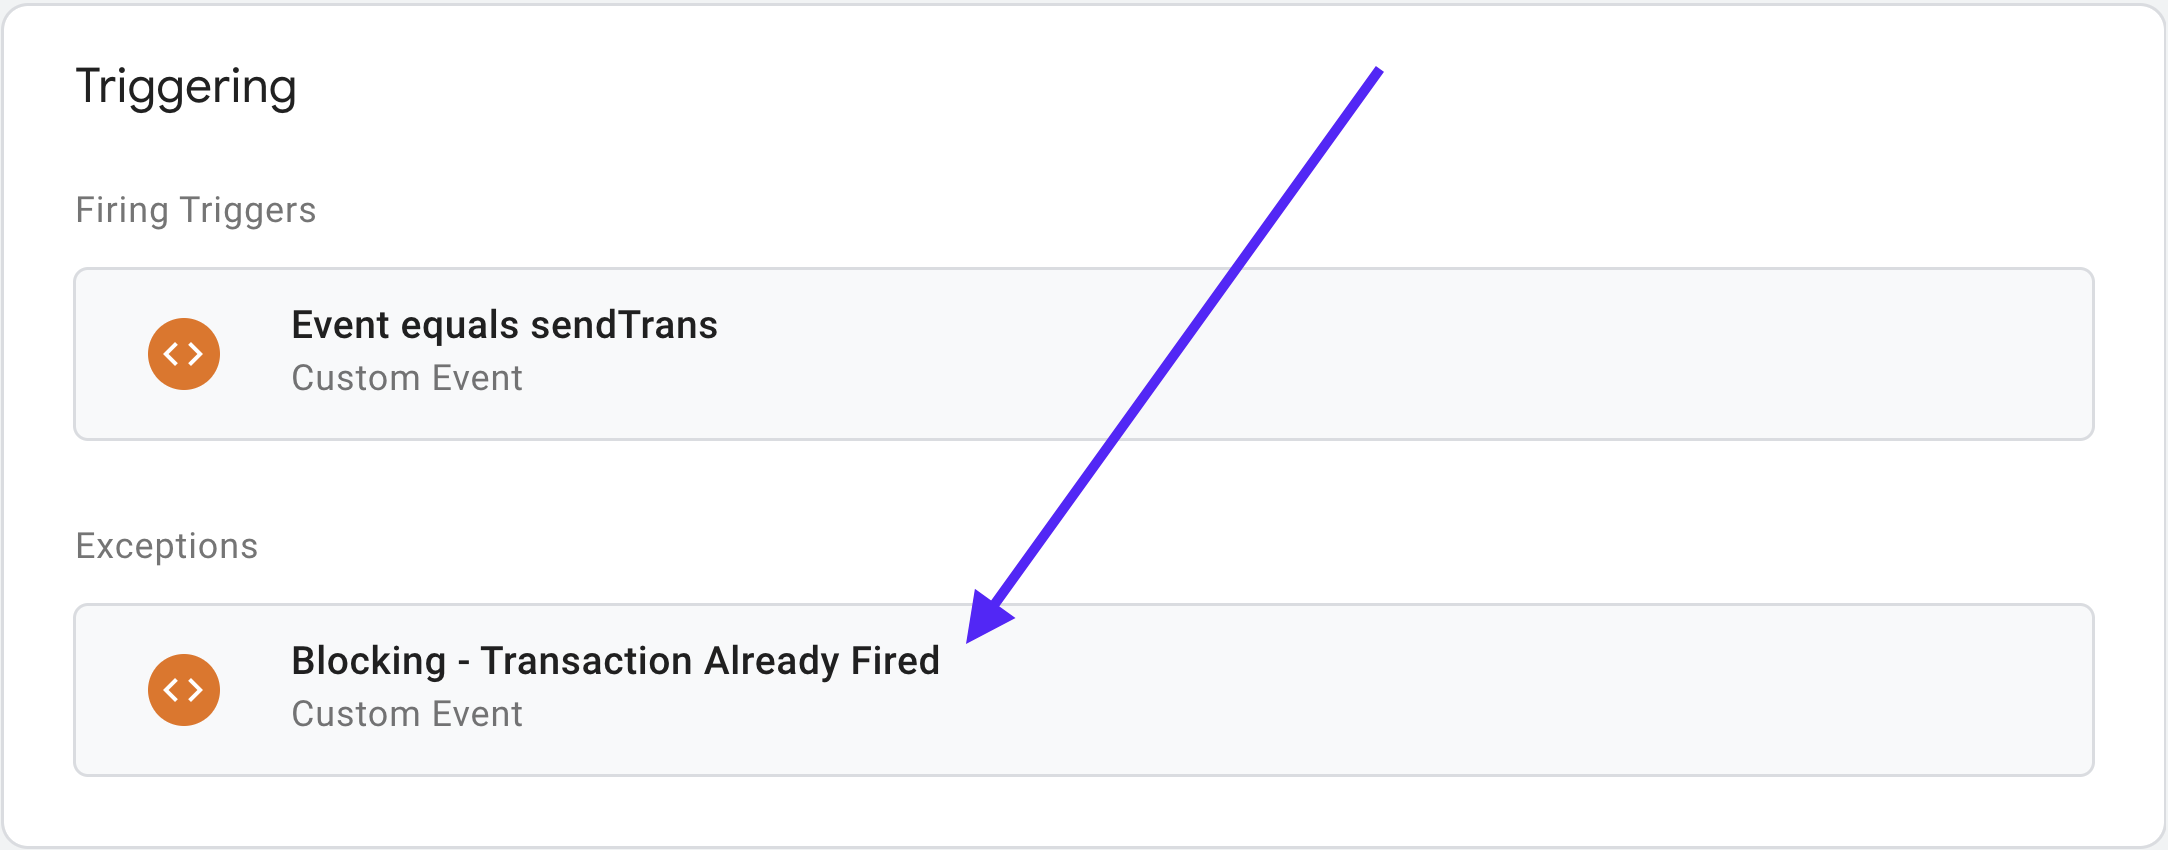Select the Firing Triggers label
Screen dimensions: 2168x850
coord(196,211)
